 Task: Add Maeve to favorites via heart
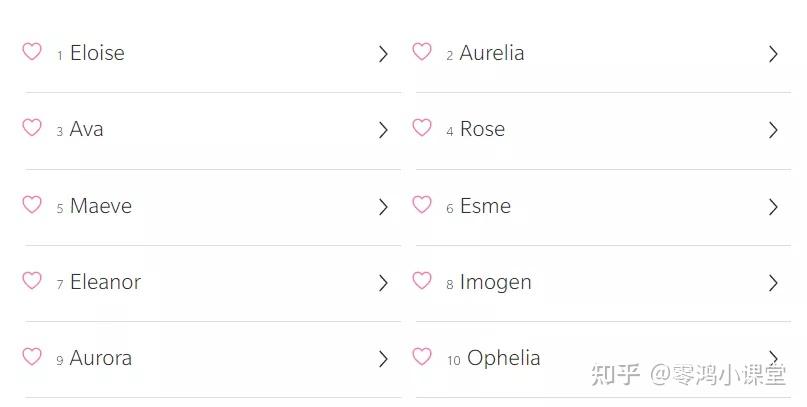click(32, 205)
